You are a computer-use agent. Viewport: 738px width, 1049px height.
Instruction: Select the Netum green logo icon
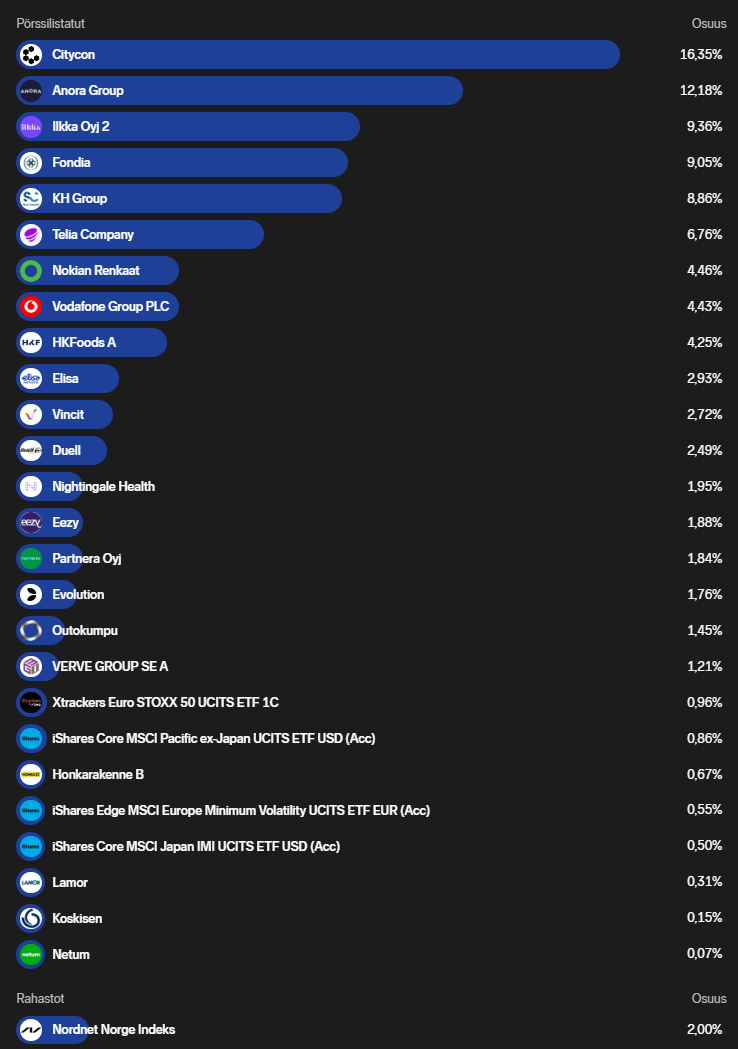click(x=31, y=955)
